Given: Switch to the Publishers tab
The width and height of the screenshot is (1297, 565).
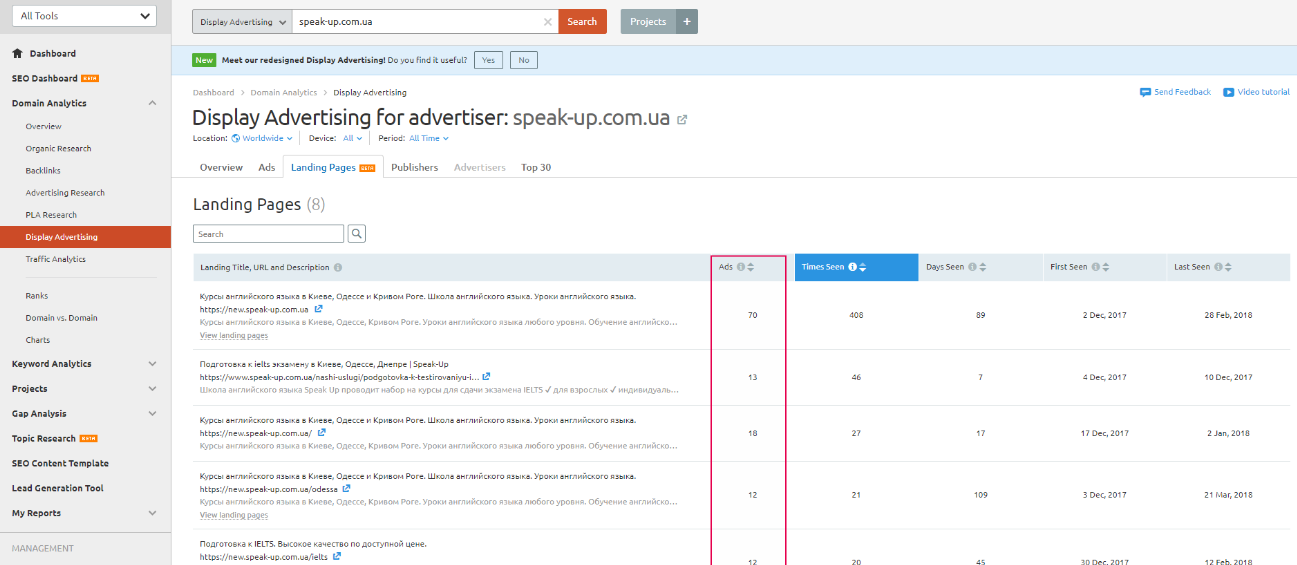Looking at the screenshot, I should point(415,167).
